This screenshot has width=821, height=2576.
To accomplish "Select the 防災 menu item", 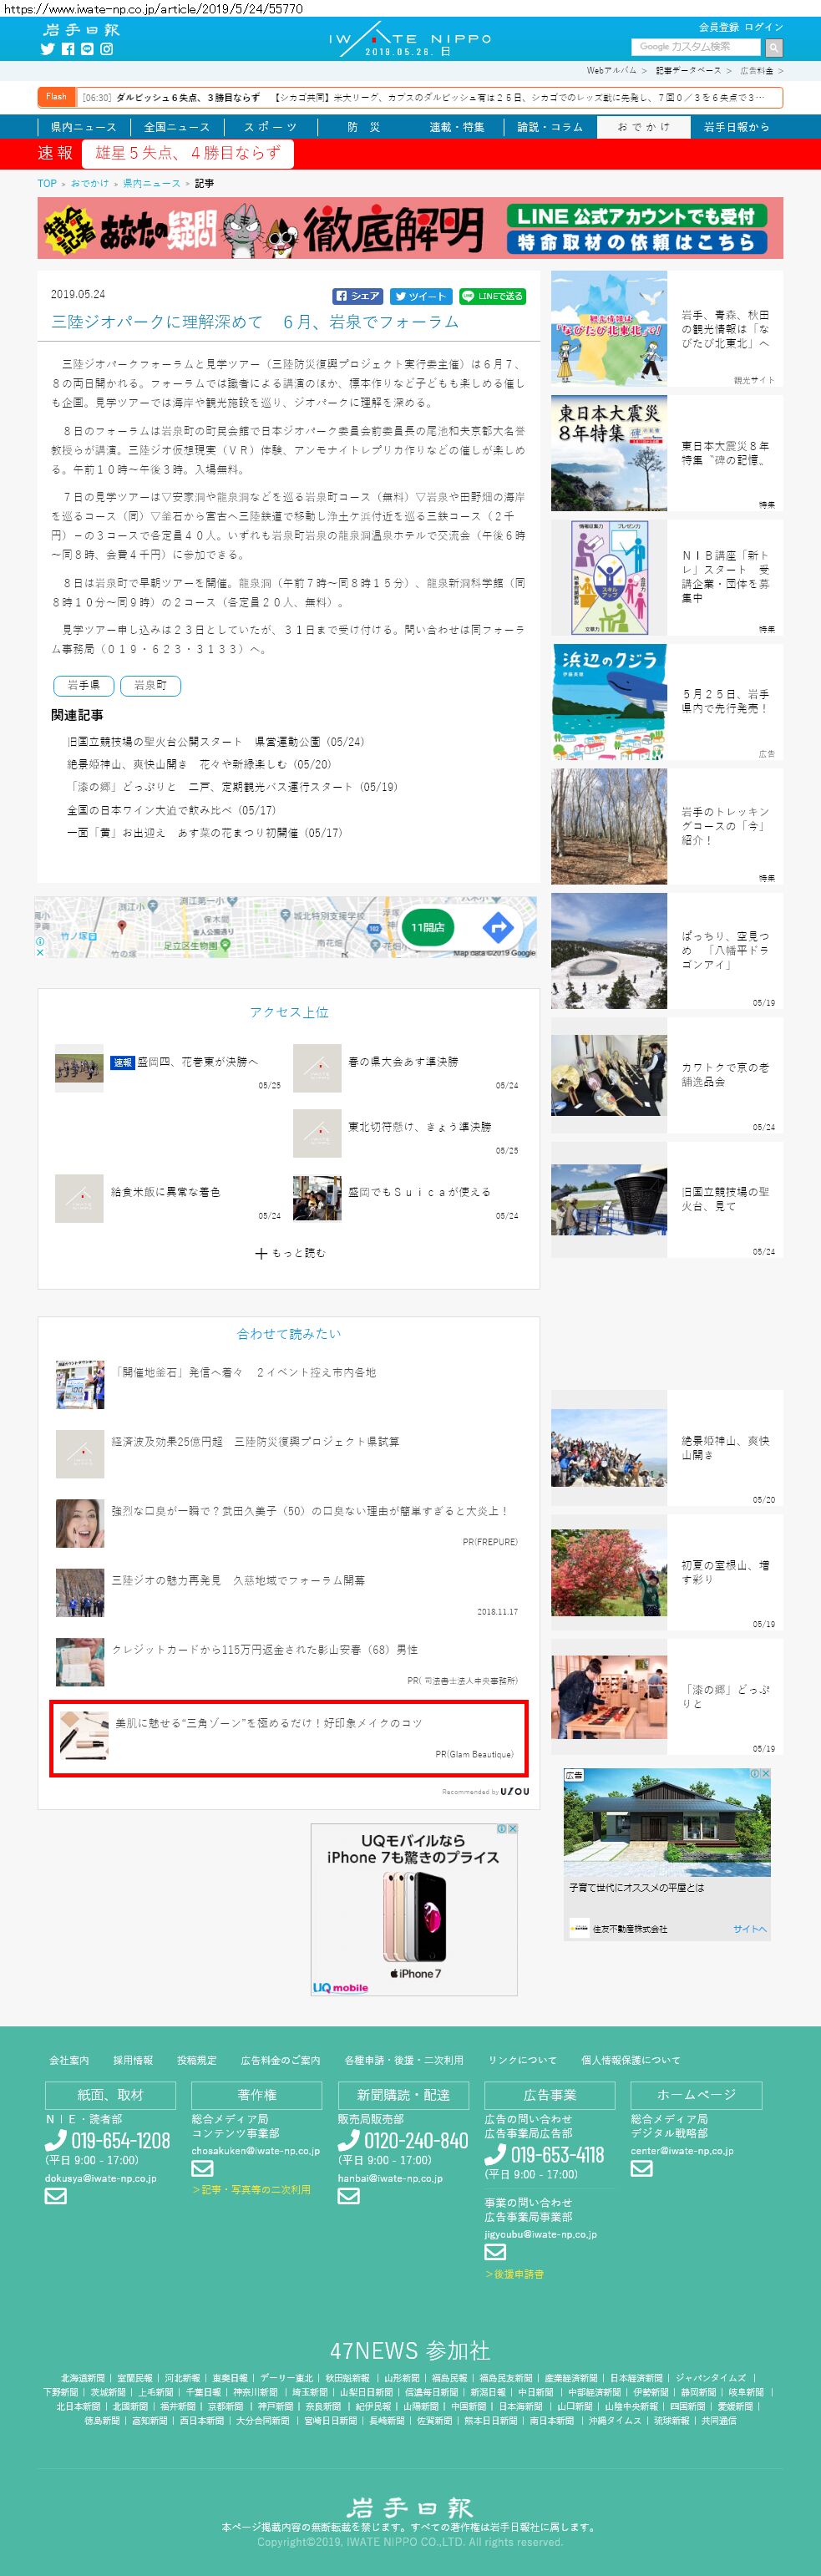I will coord(364,127).
